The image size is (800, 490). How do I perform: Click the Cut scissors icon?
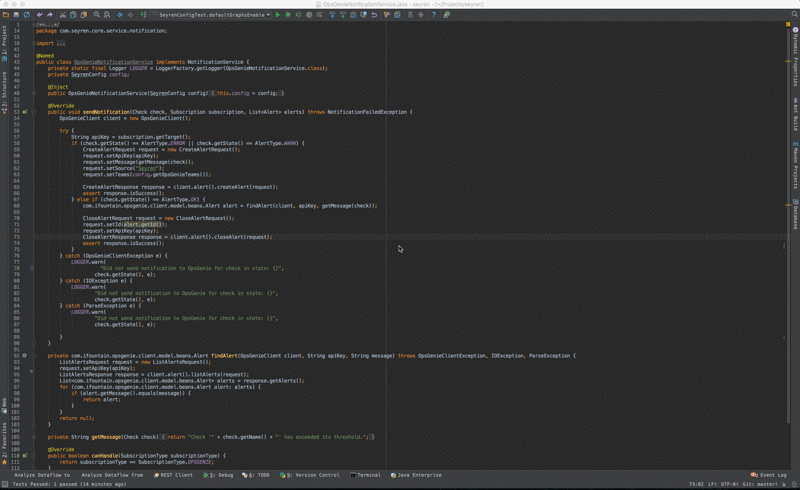(x=61, y=15)
